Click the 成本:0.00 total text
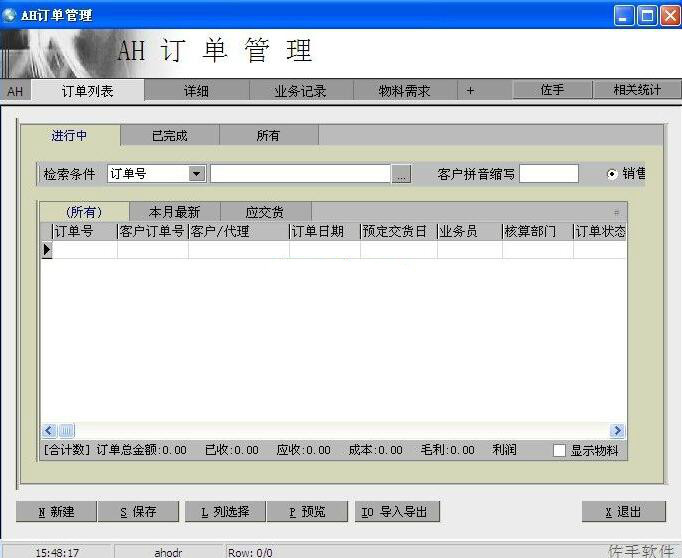 coord(375,450)
